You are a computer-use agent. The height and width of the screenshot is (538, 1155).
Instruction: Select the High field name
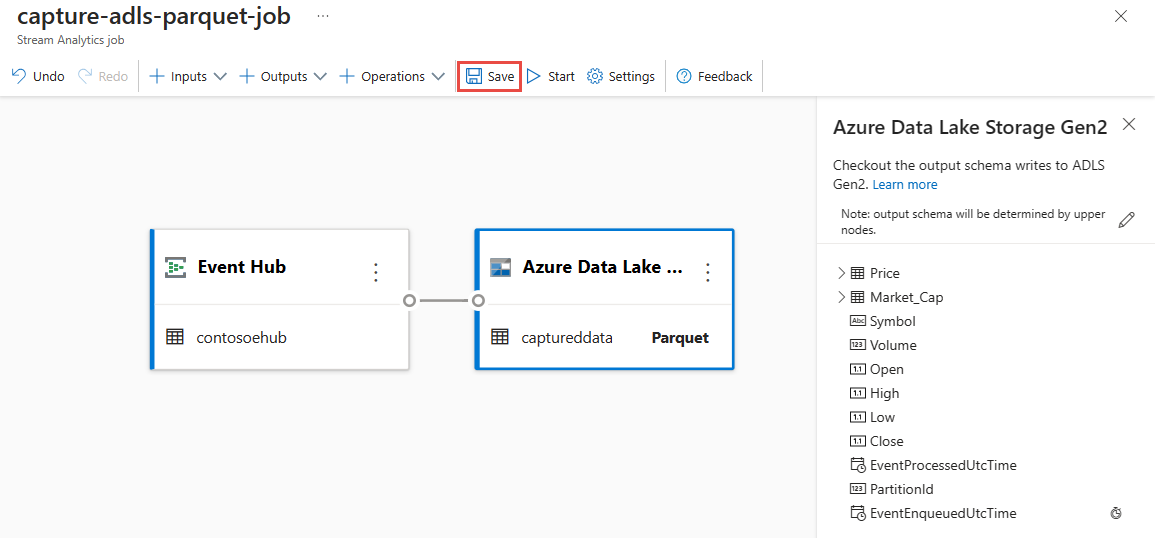[885, 394]
